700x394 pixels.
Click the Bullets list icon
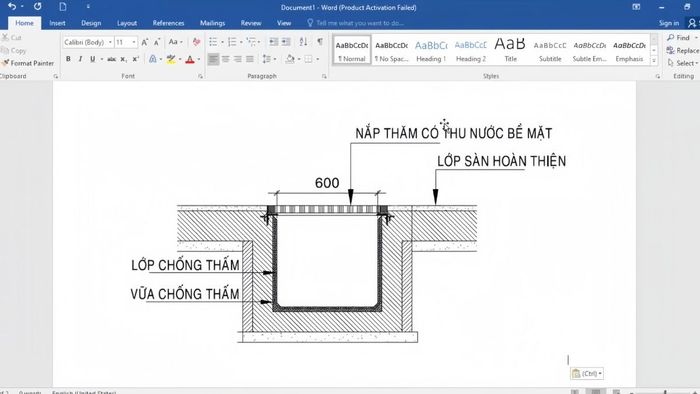[x=213, y=42]
